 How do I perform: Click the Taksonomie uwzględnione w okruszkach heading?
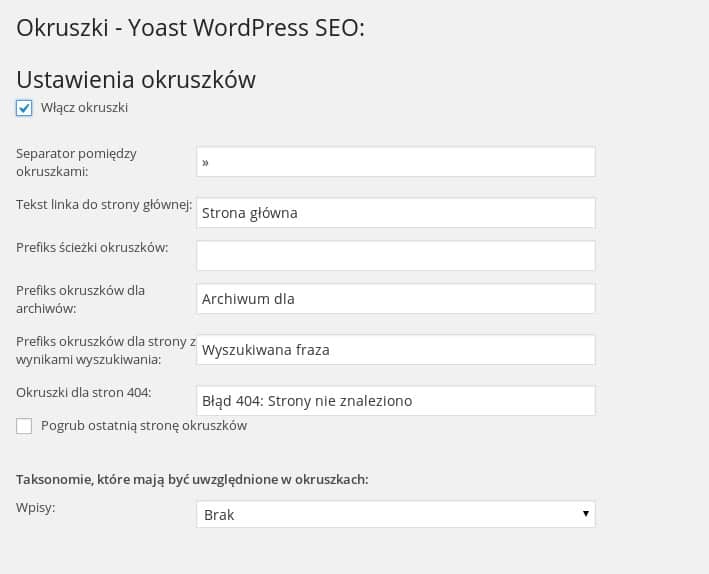(192, 479)
